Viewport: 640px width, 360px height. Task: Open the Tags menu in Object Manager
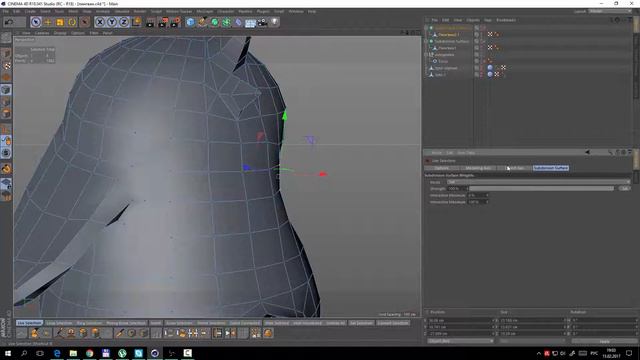(487, 20)
